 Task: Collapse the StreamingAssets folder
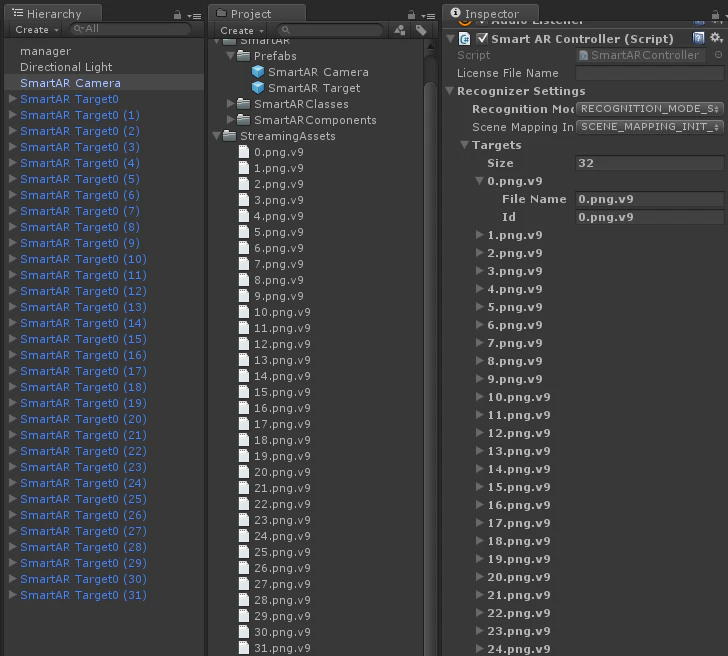click(216, 136)
